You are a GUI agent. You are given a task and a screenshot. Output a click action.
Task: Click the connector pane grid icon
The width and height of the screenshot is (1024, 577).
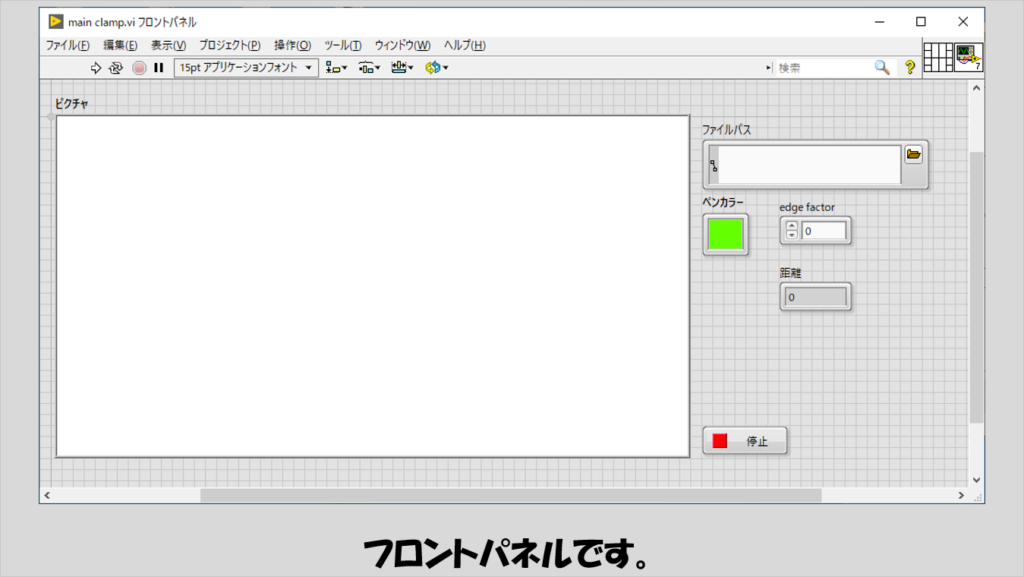coord(937,57)
